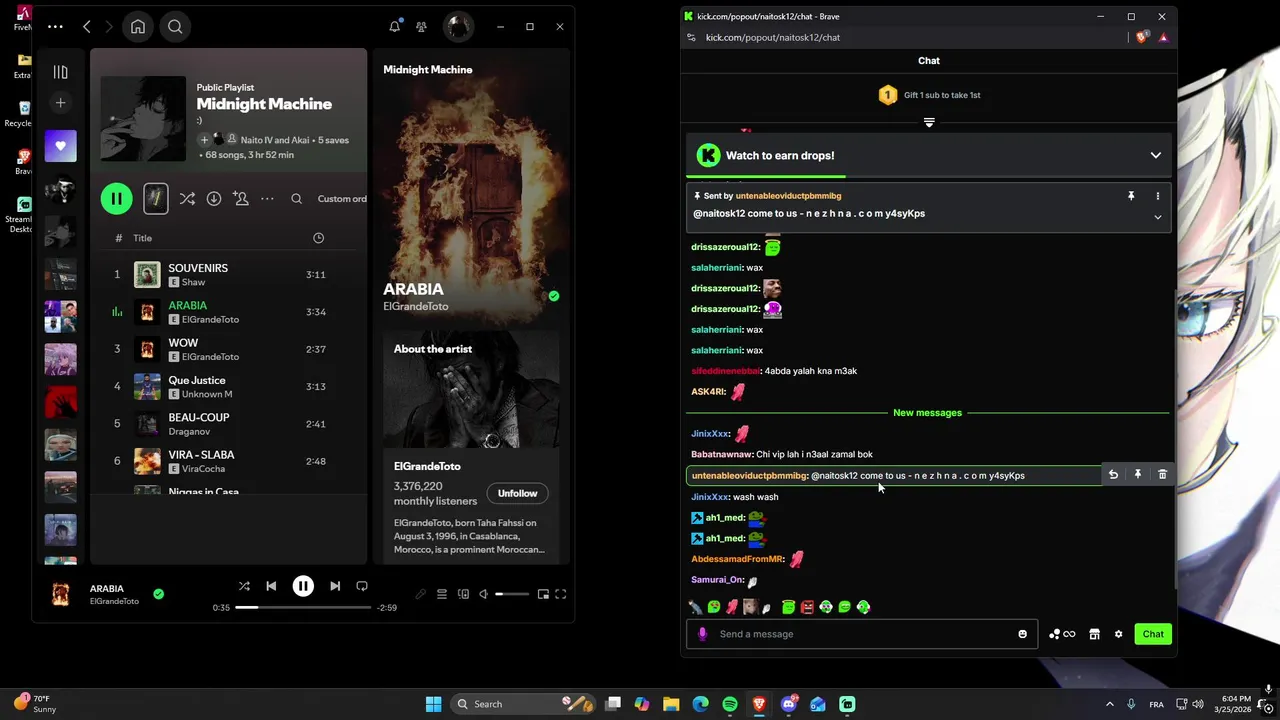This screenshot has height=720, width=1280.
Task: Expand the gift sub leaderboard handle
Action: pos(929,122)
